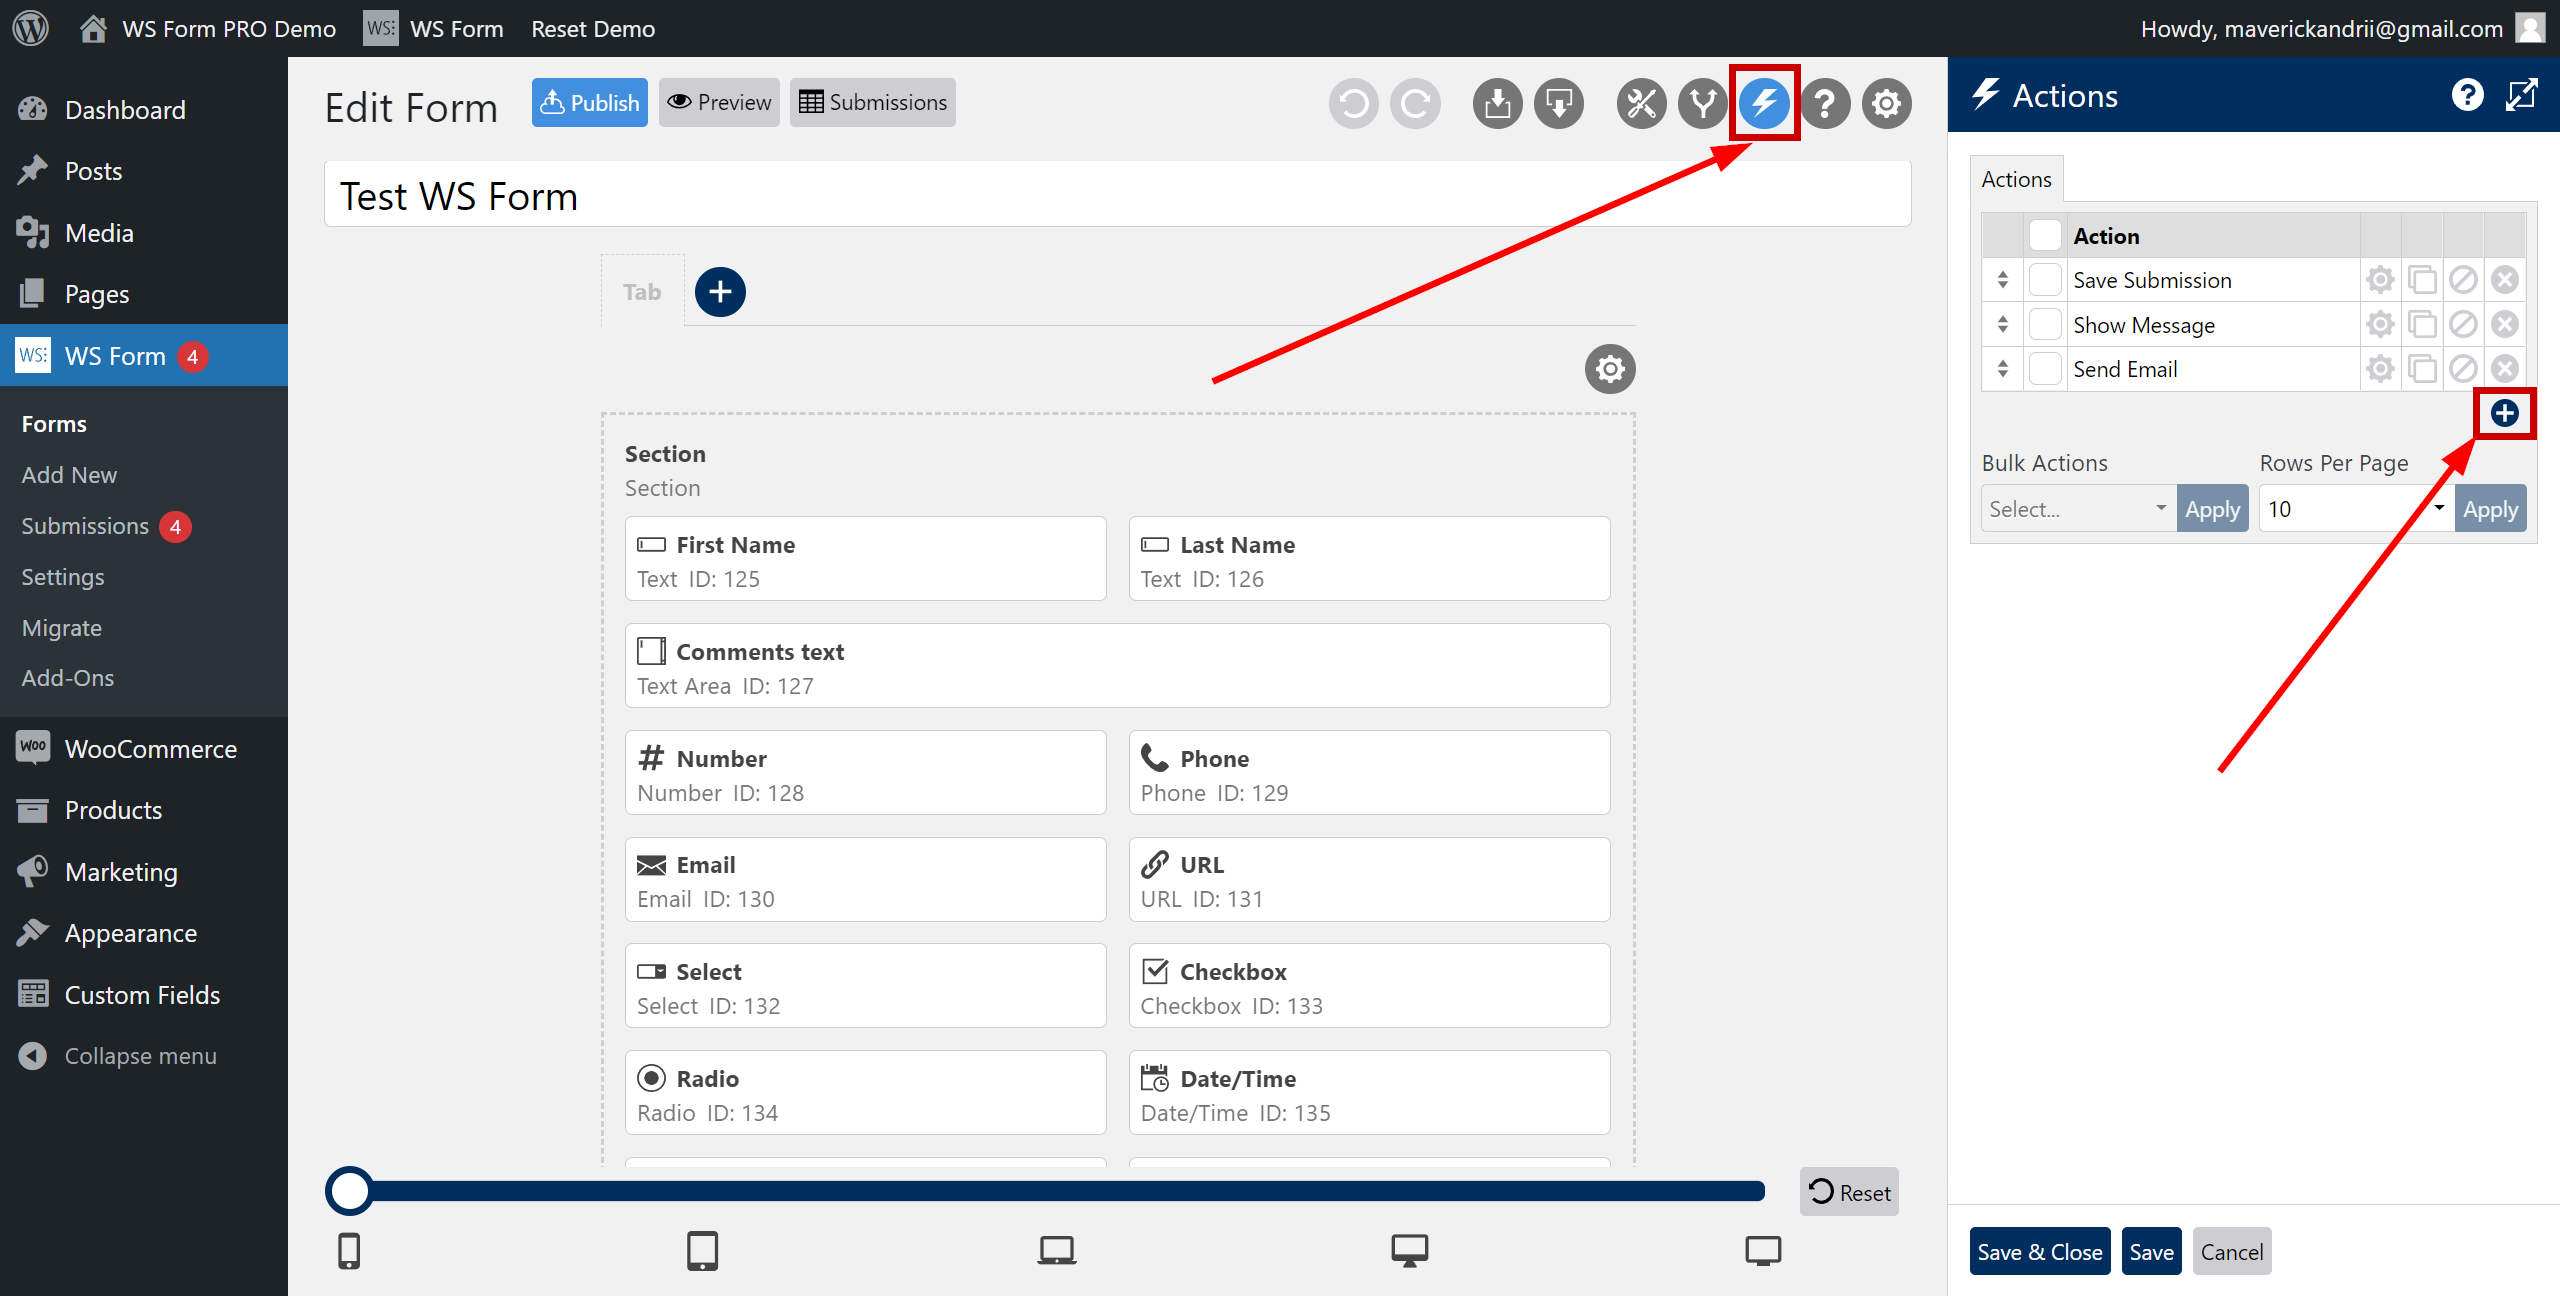Click the undo circular arrow icon
Viewport: 2560px width, 1296px height.
coord(1354,102)
